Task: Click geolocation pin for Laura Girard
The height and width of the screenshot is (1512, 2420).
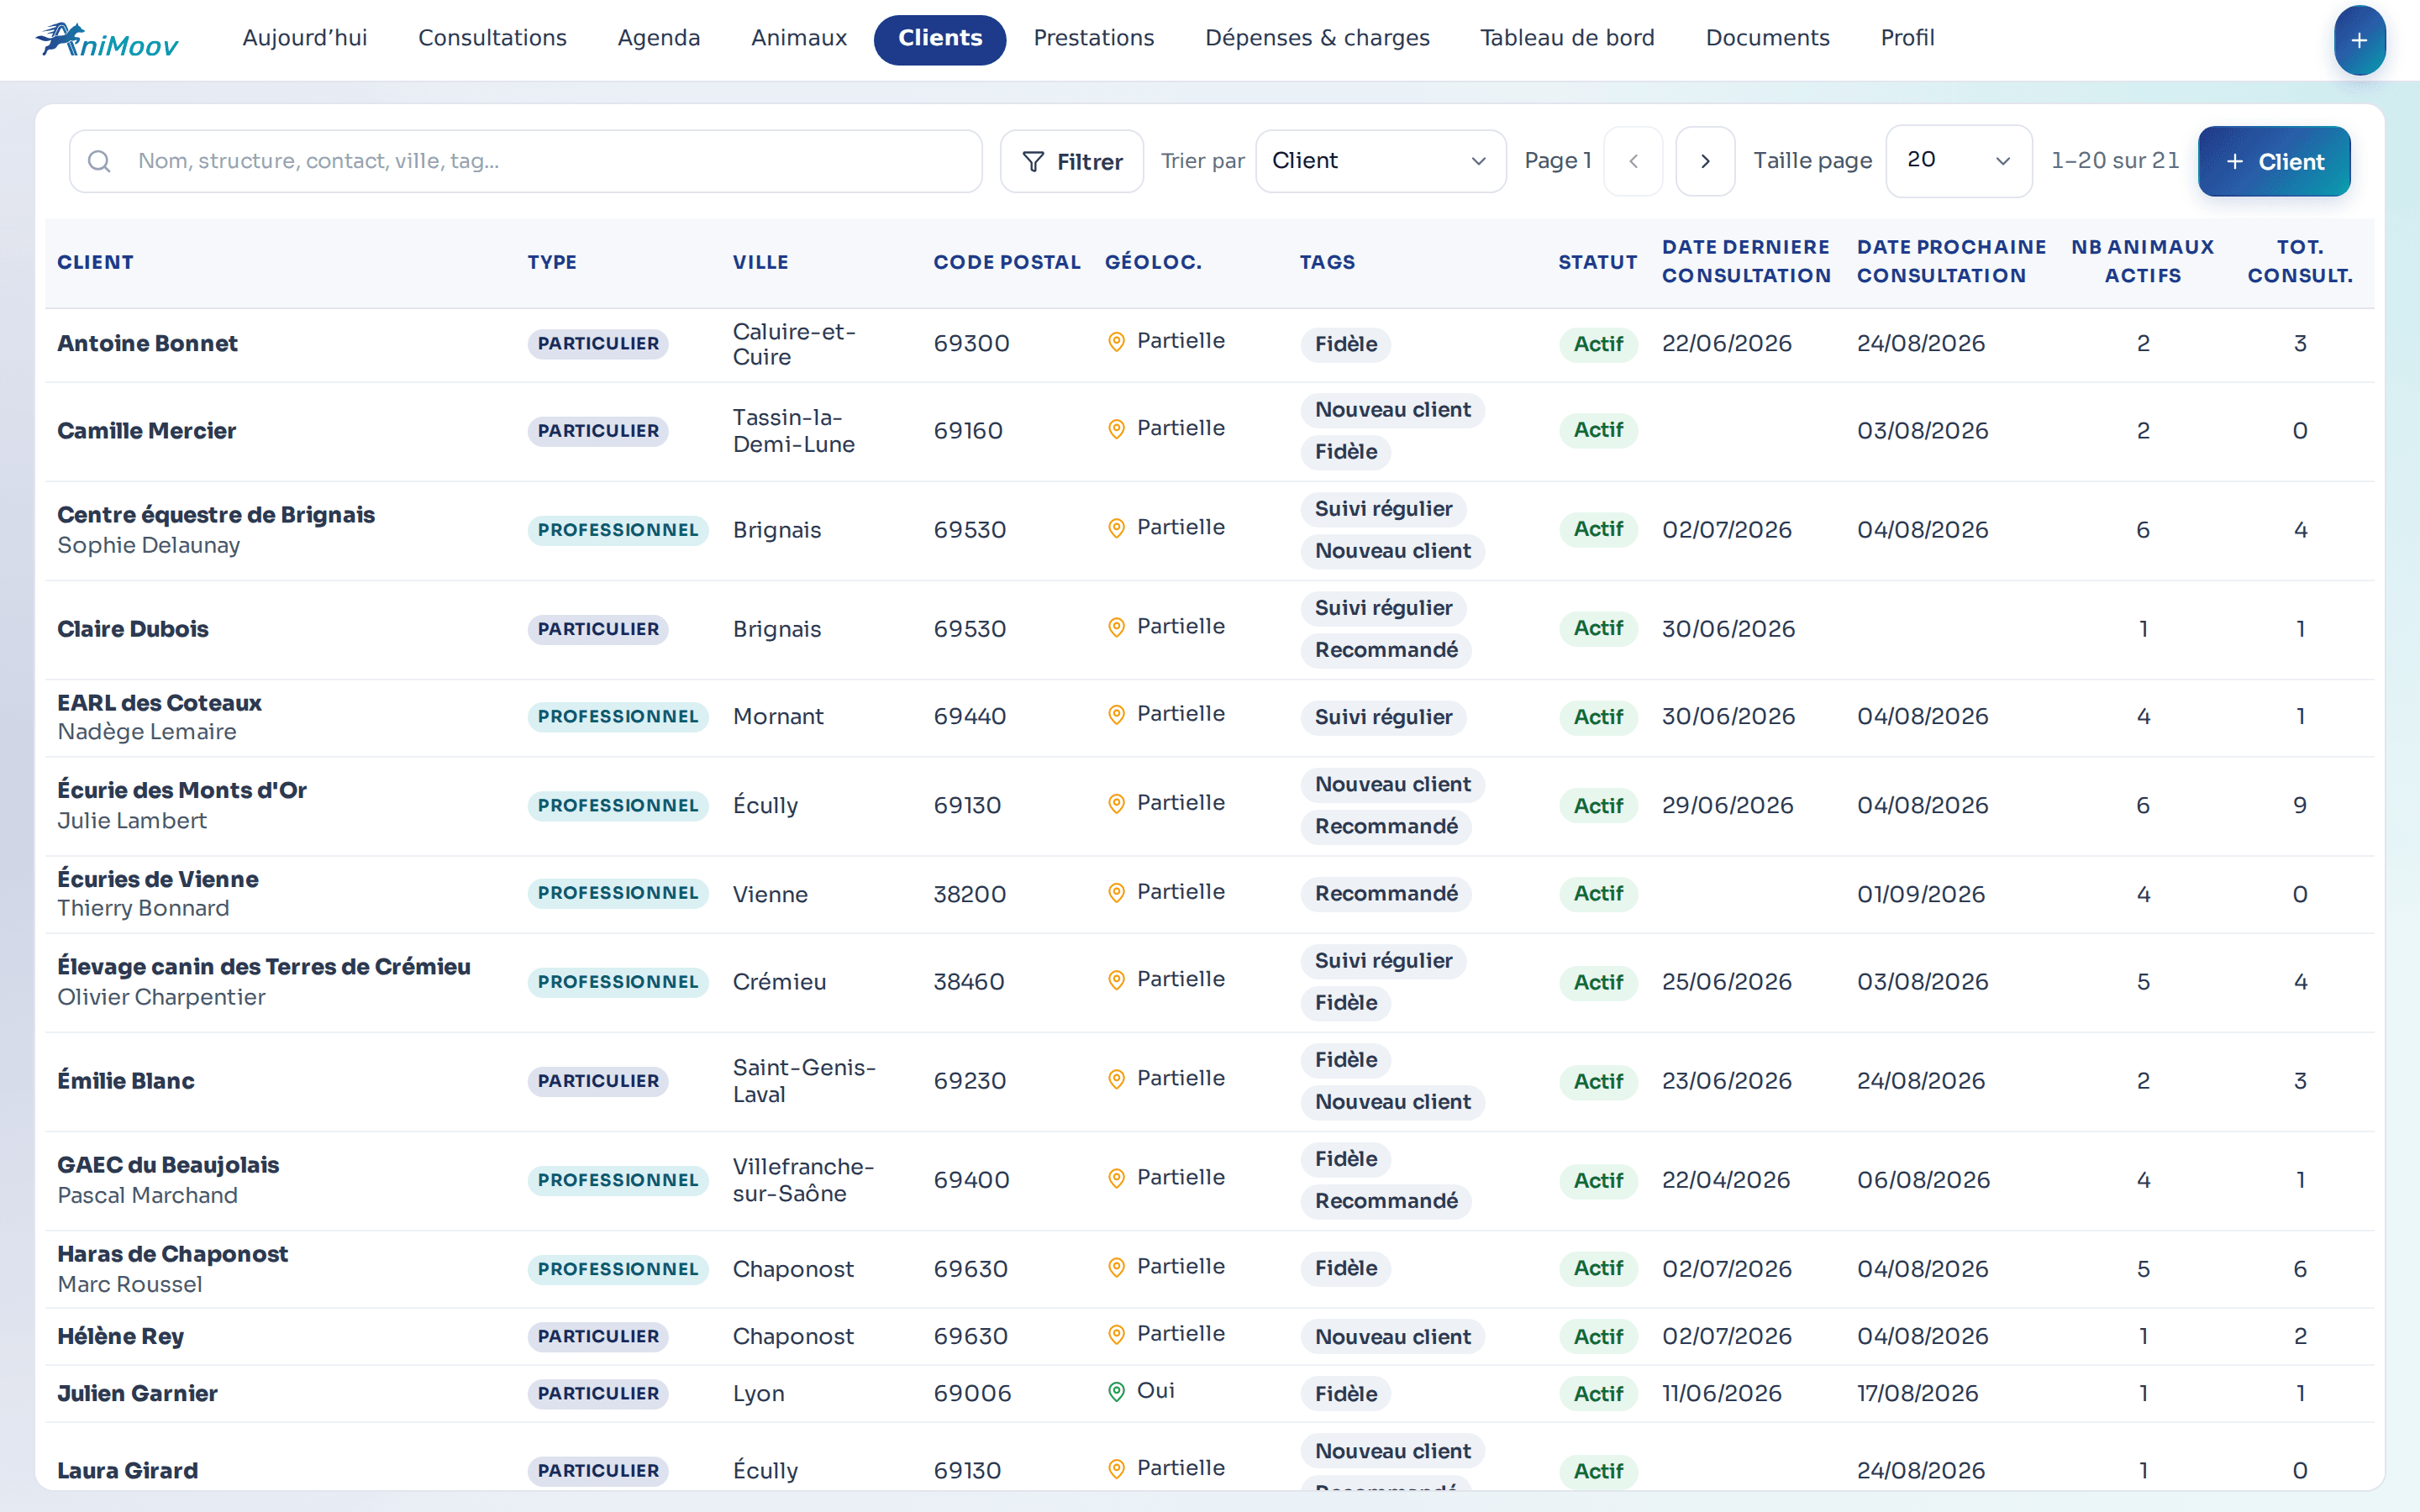Action: point(1117,1468)
